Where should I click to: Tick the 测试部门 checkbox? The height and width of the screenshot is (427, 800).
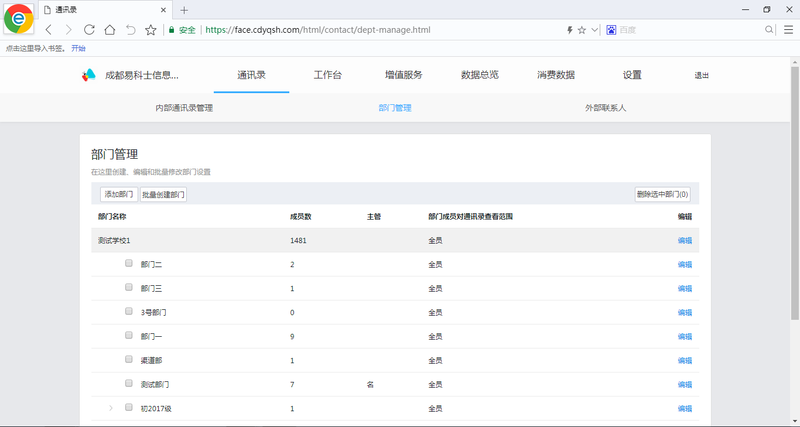129,383
